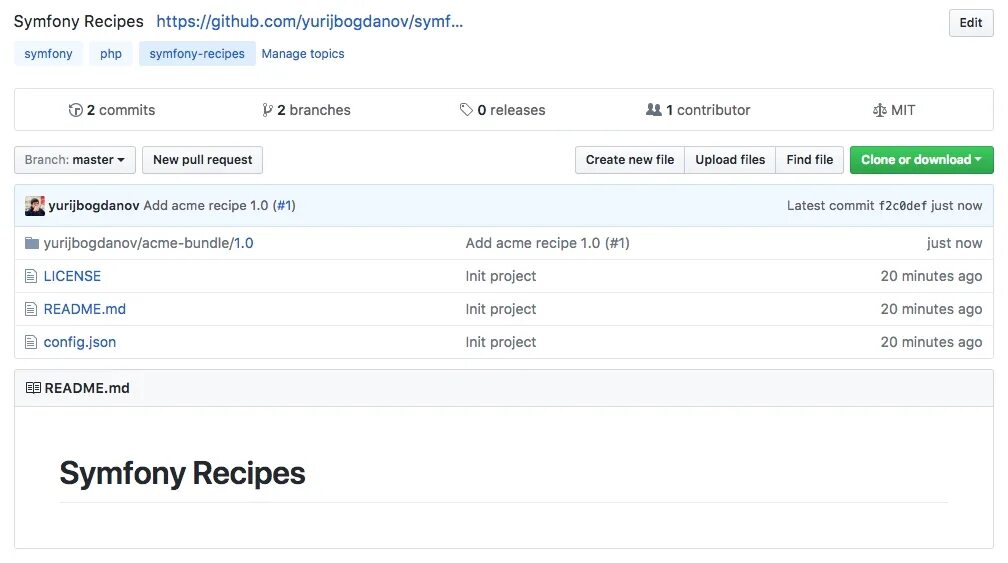Viewport: 1008px width, 563px height.
Task: Click yurijbogdanov avatar thumbnail
Action: [x=35, y=206]
